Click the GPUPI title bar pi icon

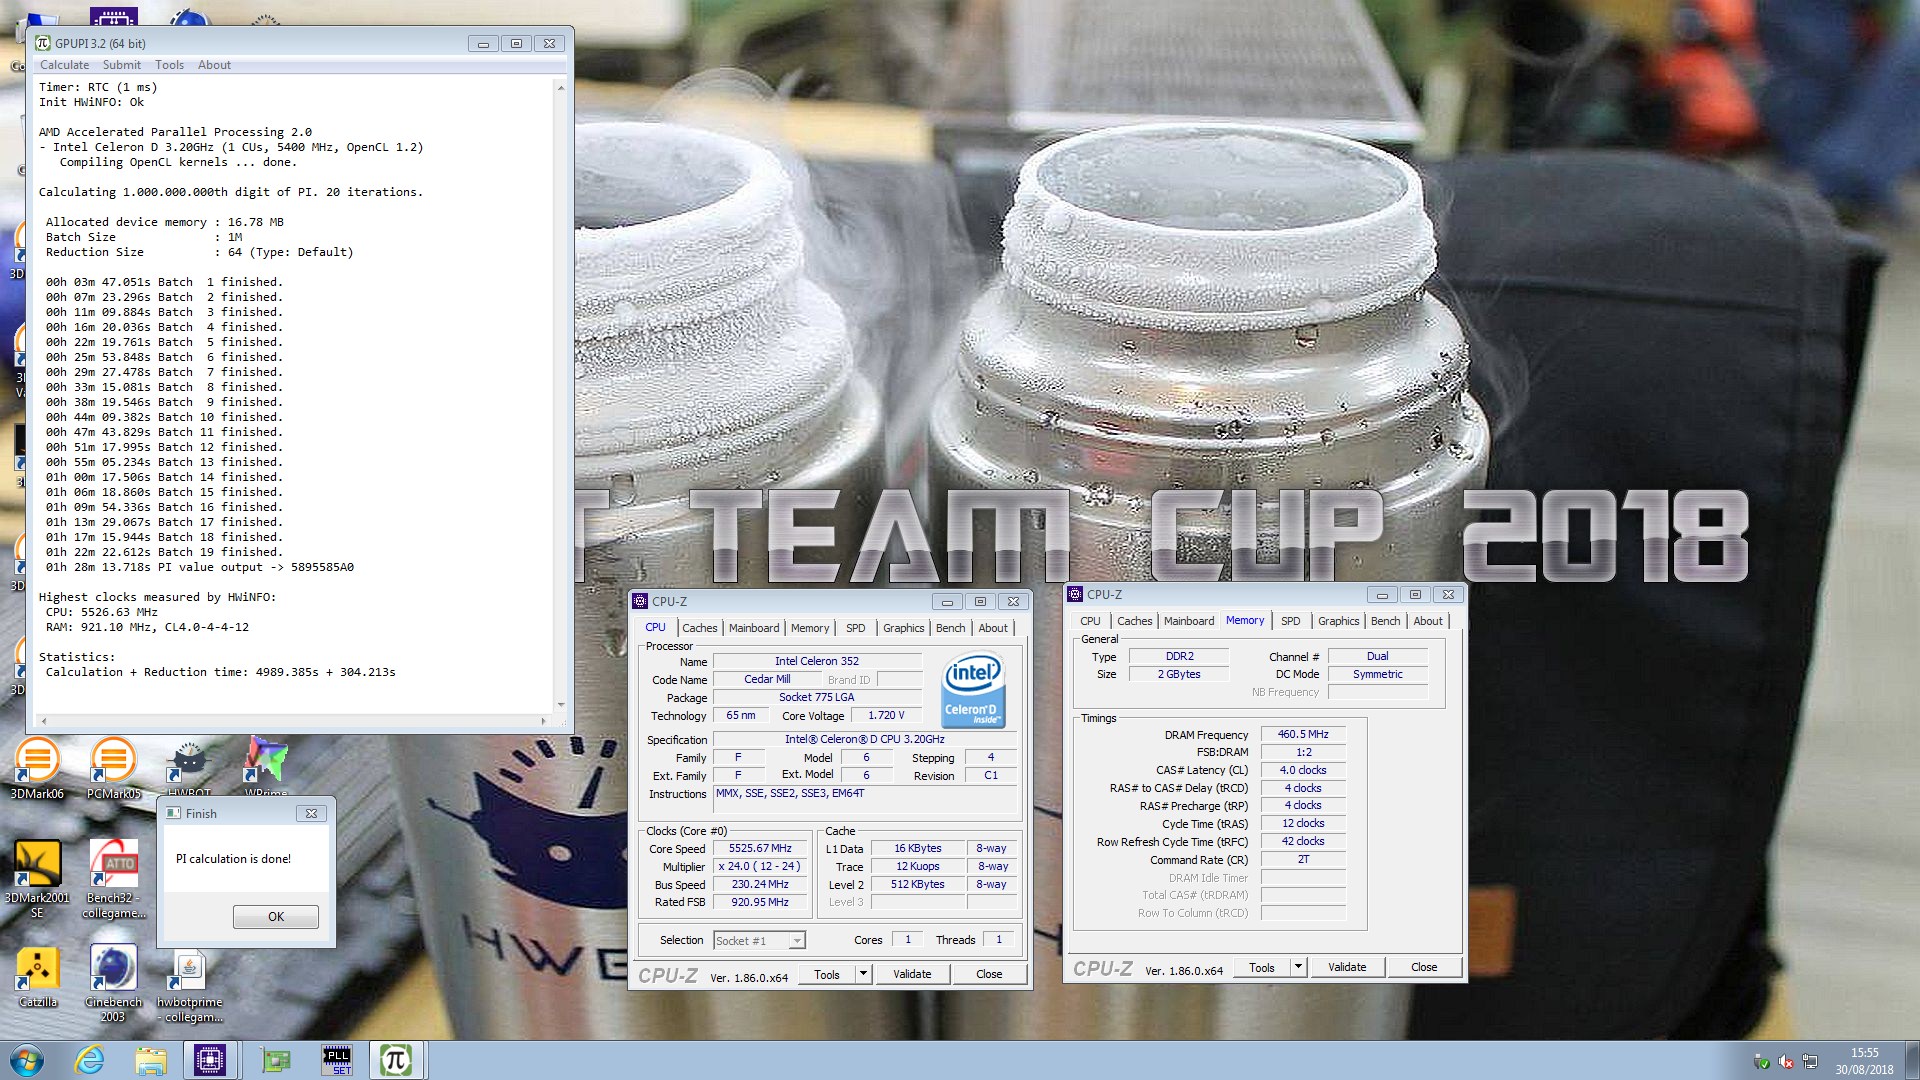(43, 43)
